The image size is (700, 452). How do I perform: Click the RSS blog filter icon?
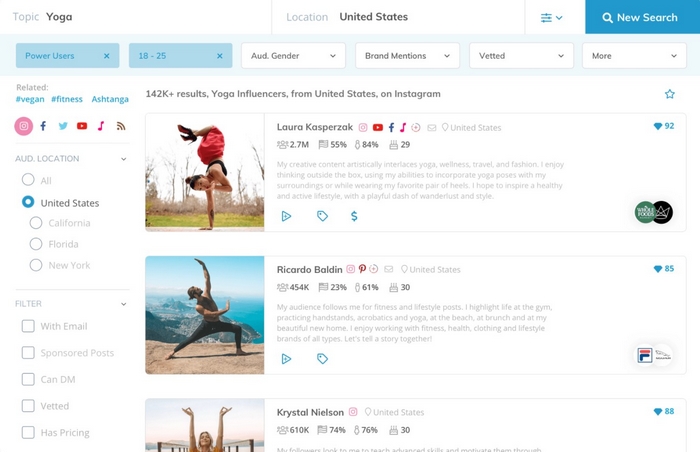coord(121,126)
